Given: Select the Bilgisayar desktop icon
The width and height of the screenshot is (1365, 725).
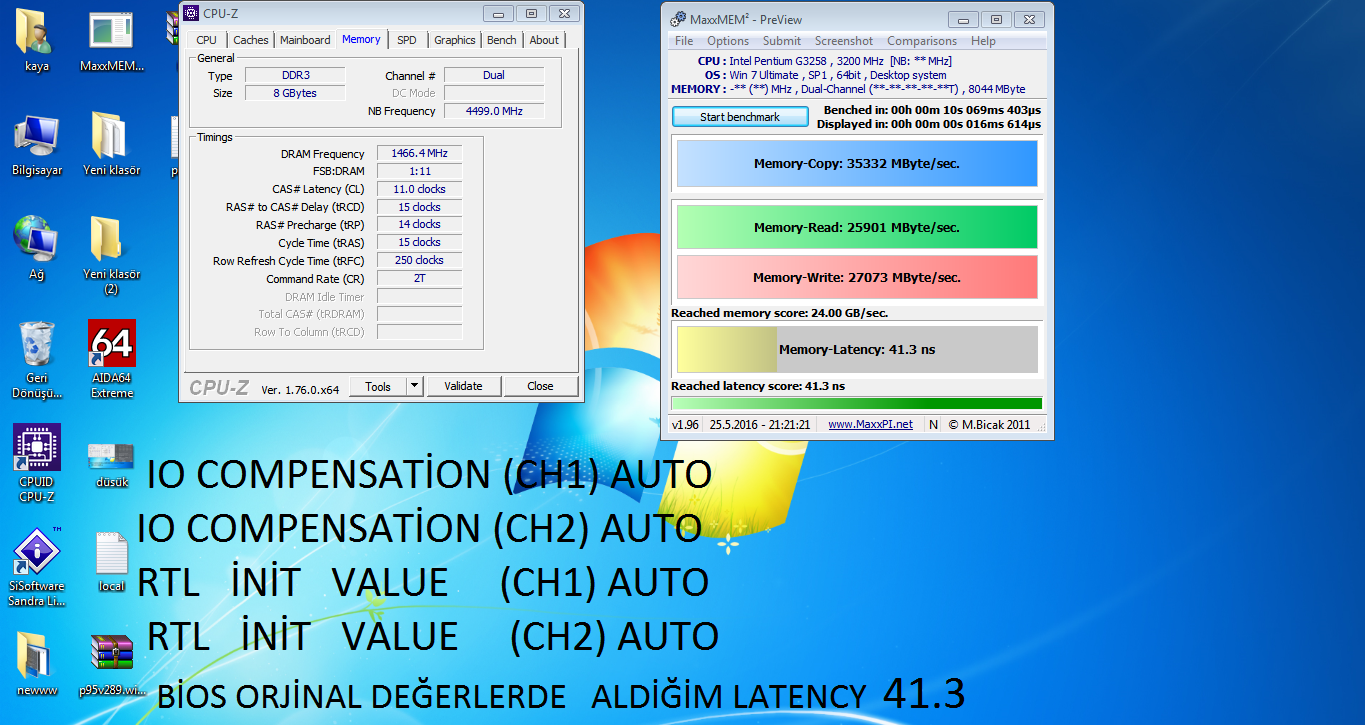Looking at the screenshot, I should coord(37,137).
